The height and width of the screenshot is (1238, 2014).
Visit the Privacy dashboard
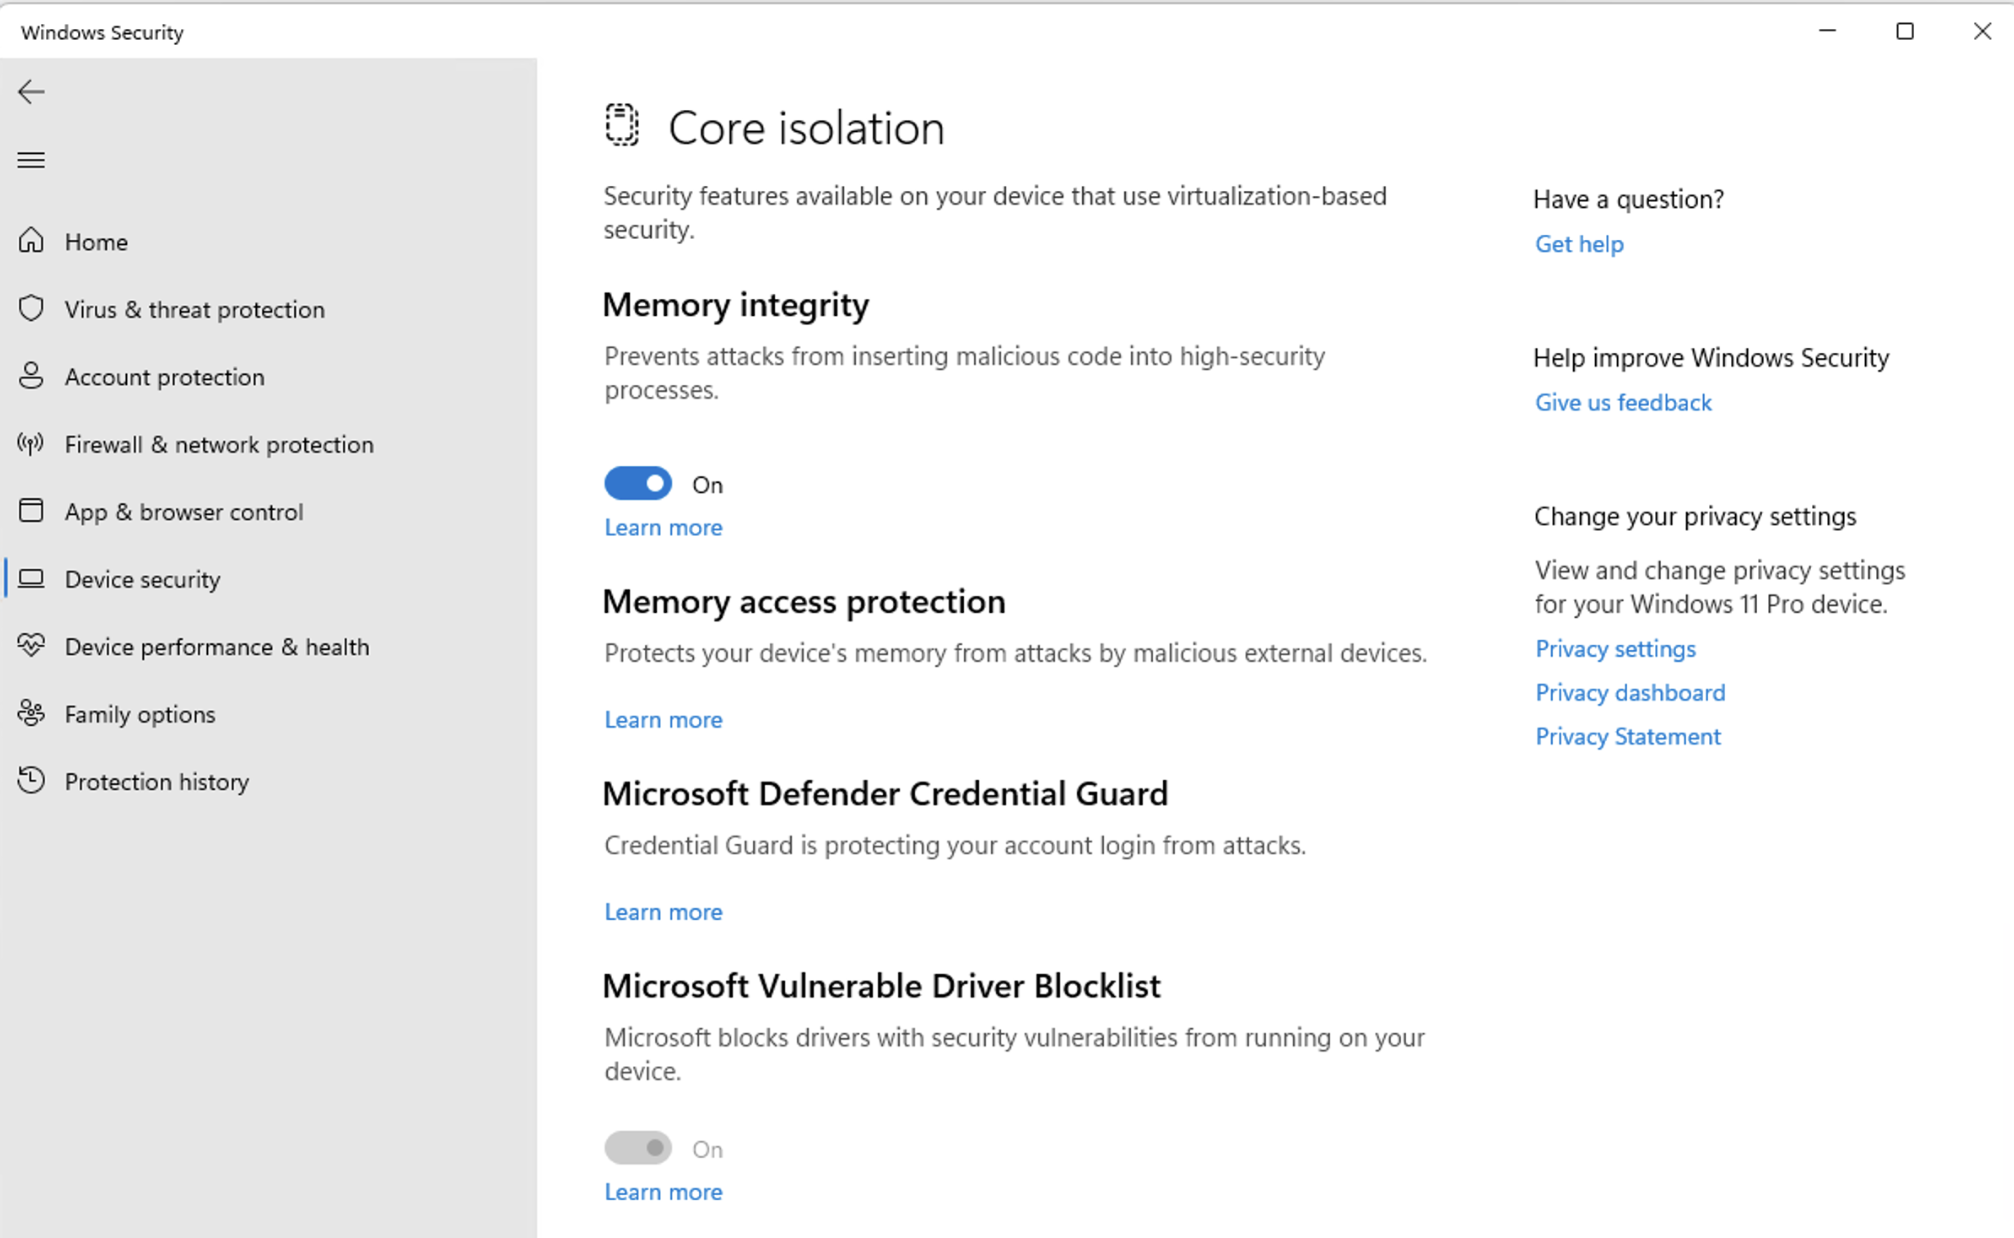point(1629,692)
